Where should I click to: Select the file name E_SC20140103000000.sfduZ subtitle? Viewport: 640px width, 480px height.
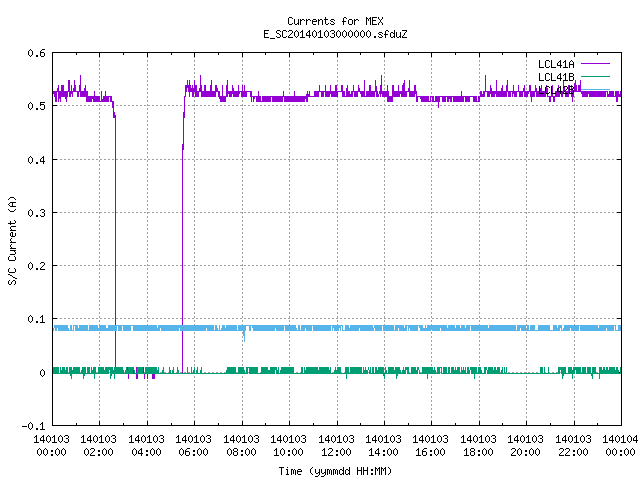coord(335,34)
